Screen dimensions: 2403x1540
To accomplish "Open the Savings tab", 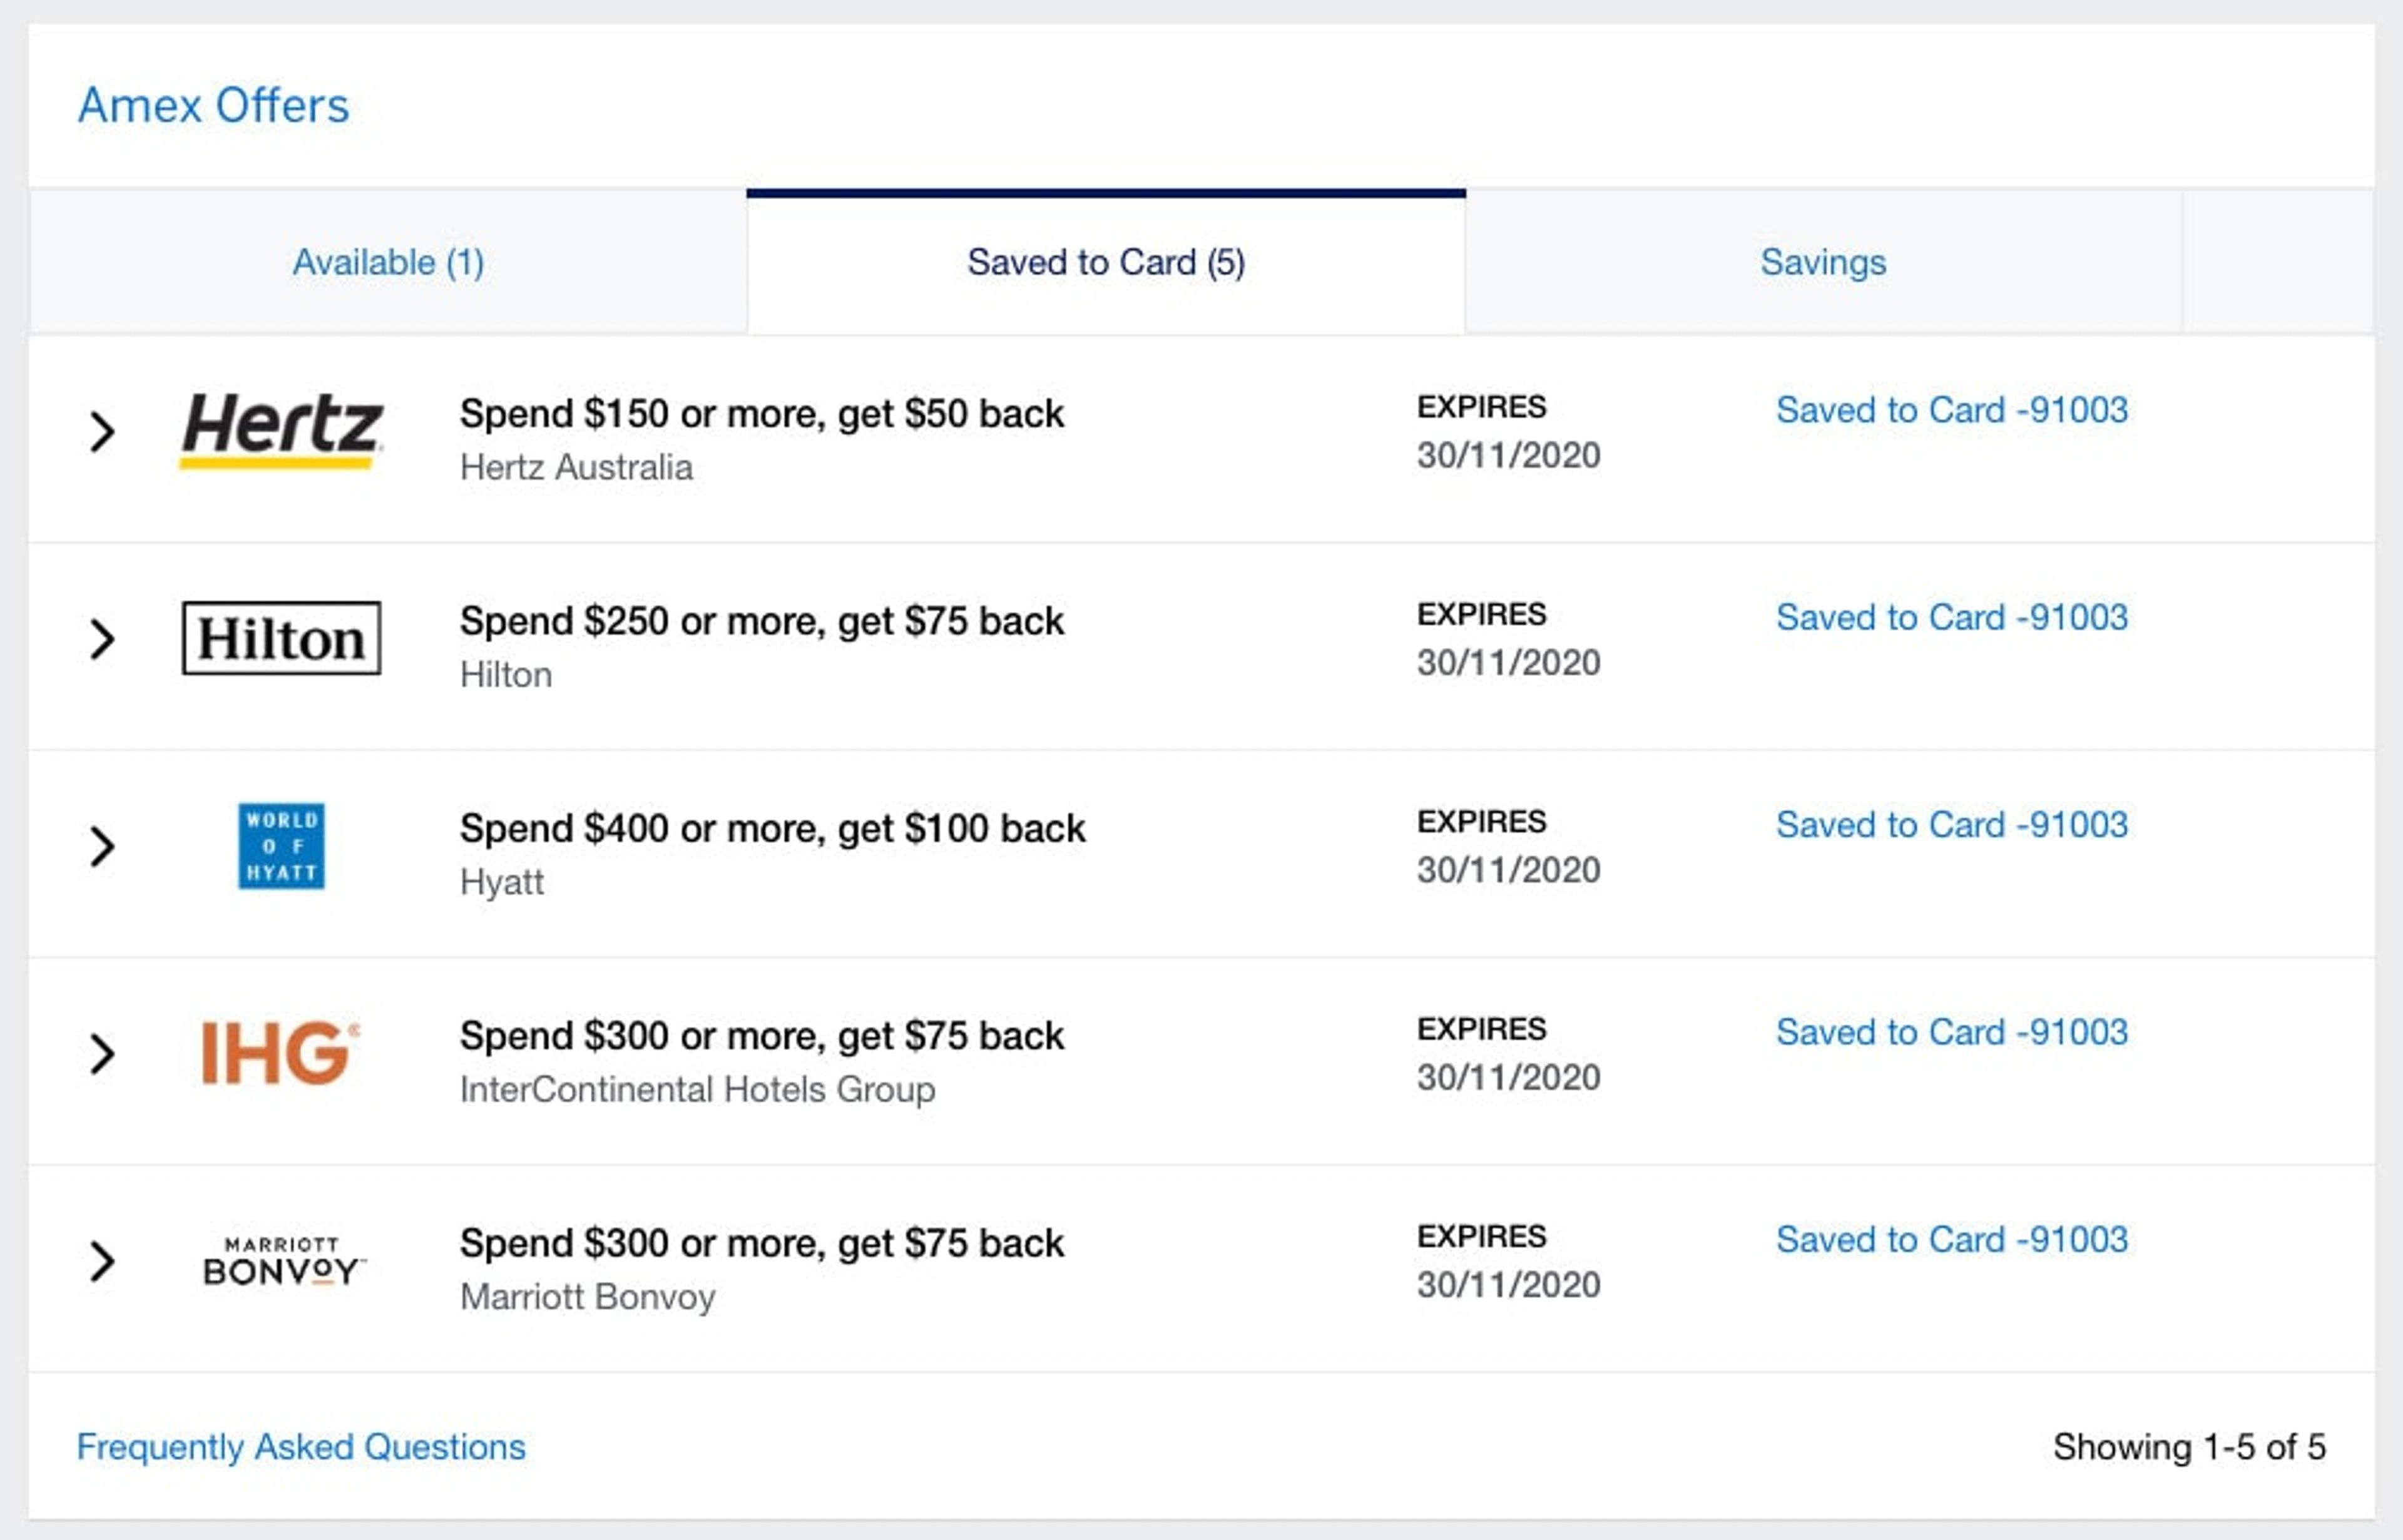I will pos(1822,262).
